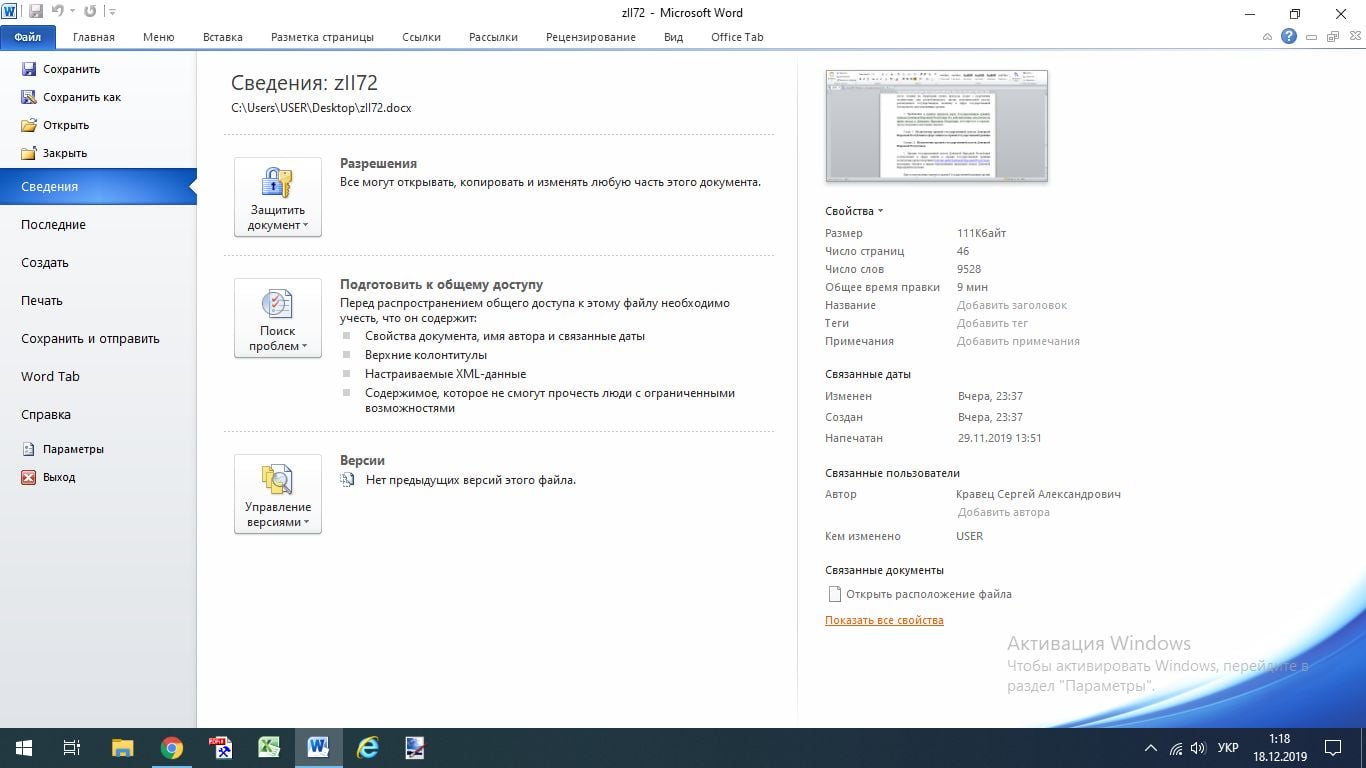This screenshot has height=768, width=1366.
Task: Open the Разметка страницы tab
Action: coord(322,37)
